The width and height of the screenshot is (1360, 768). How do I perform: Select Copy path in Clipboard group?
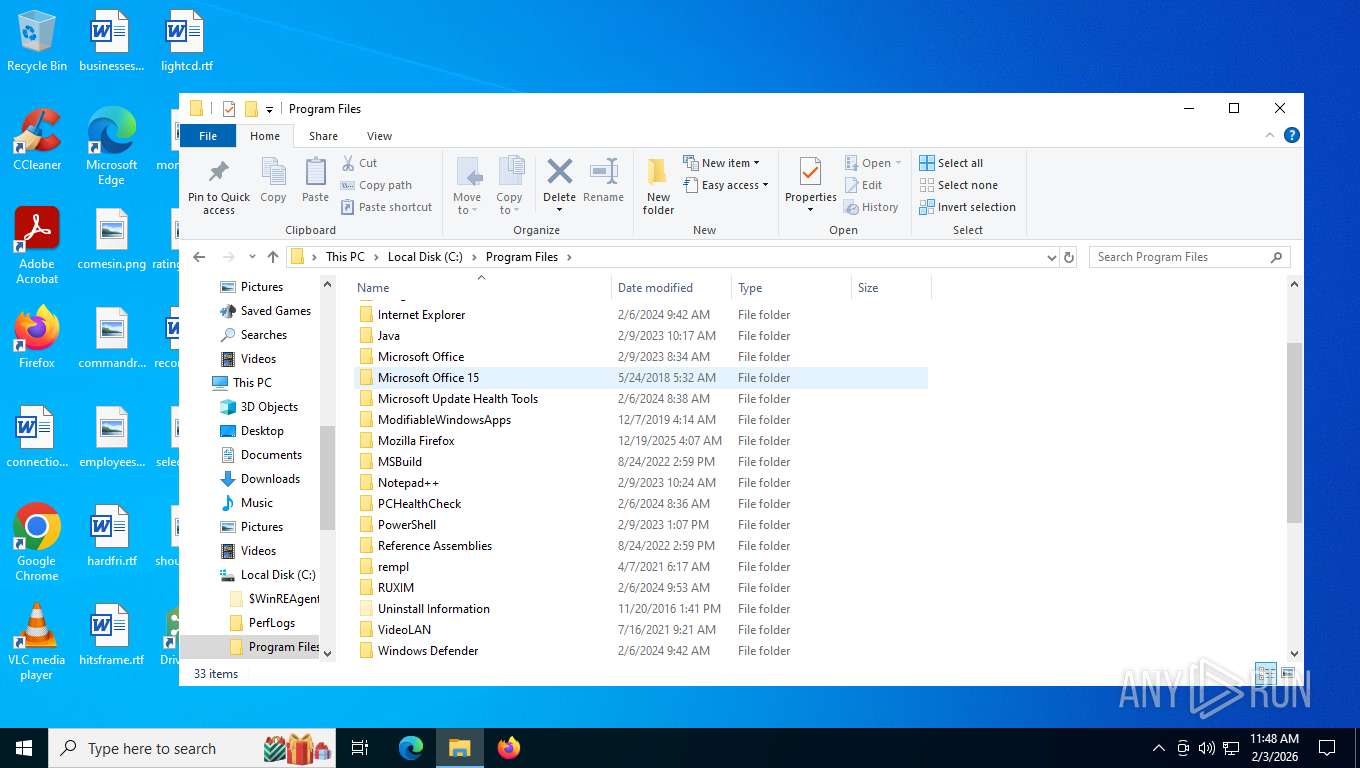click(x=376, y=185)
